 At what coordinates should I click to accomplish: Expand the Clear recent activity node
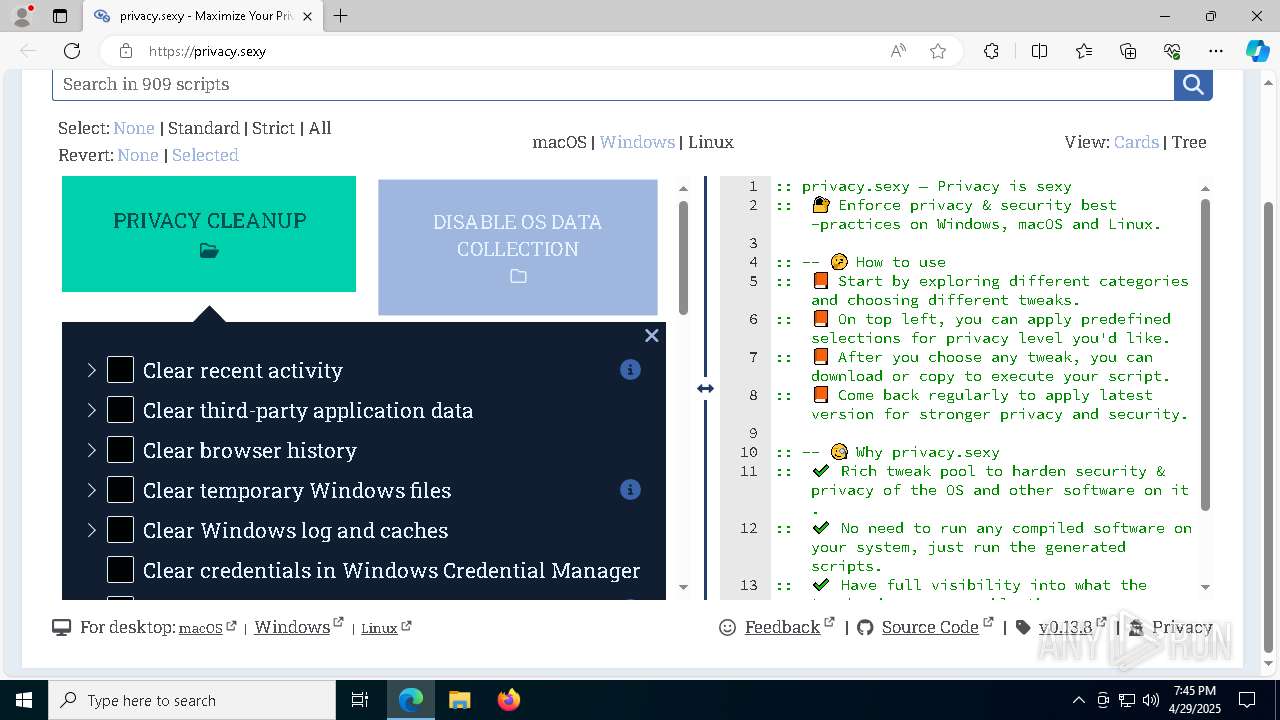(x=92, y=370)
